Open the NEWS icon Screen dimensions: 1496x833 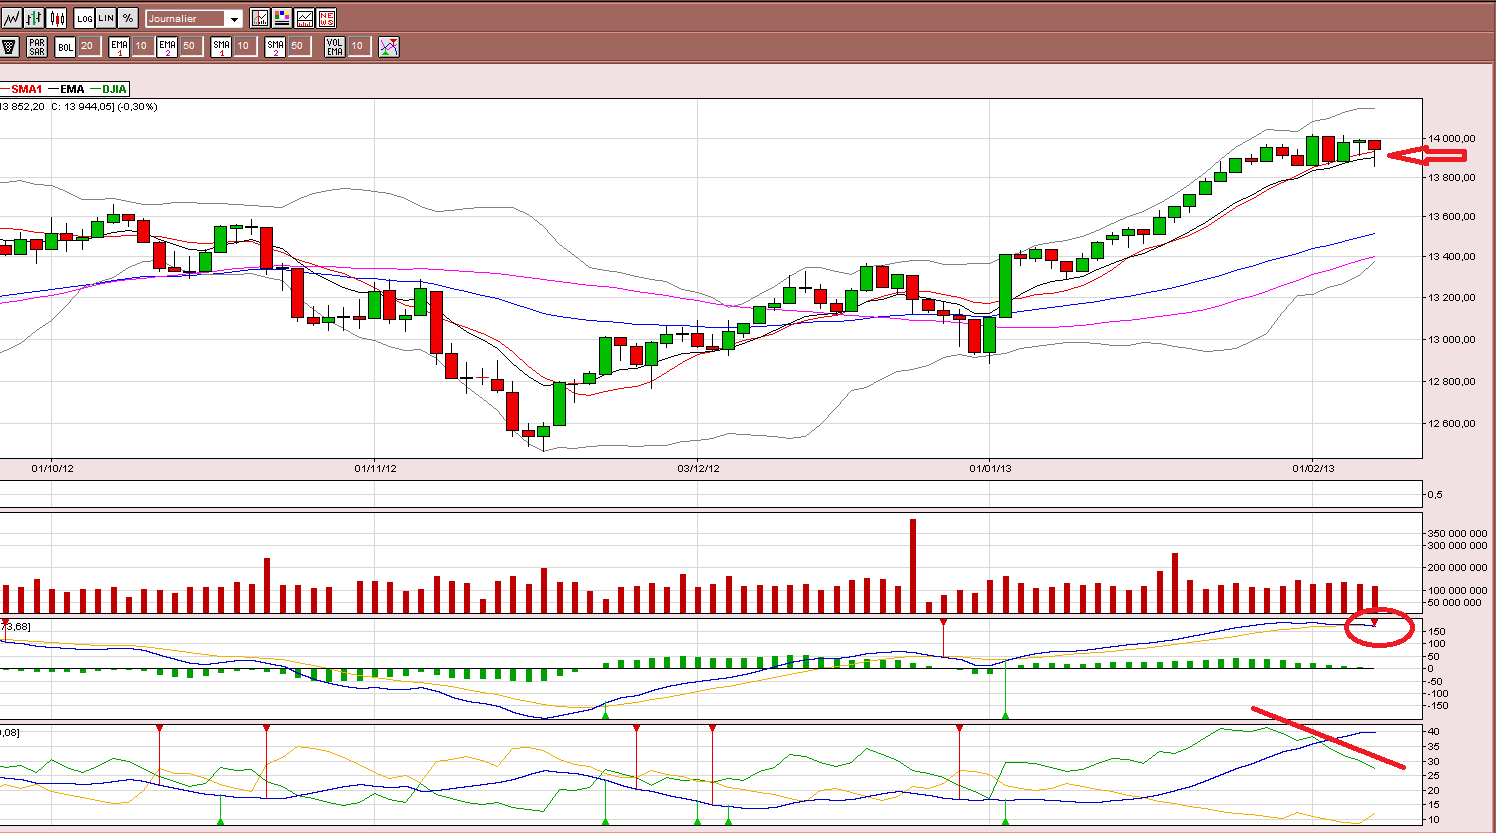326,18
